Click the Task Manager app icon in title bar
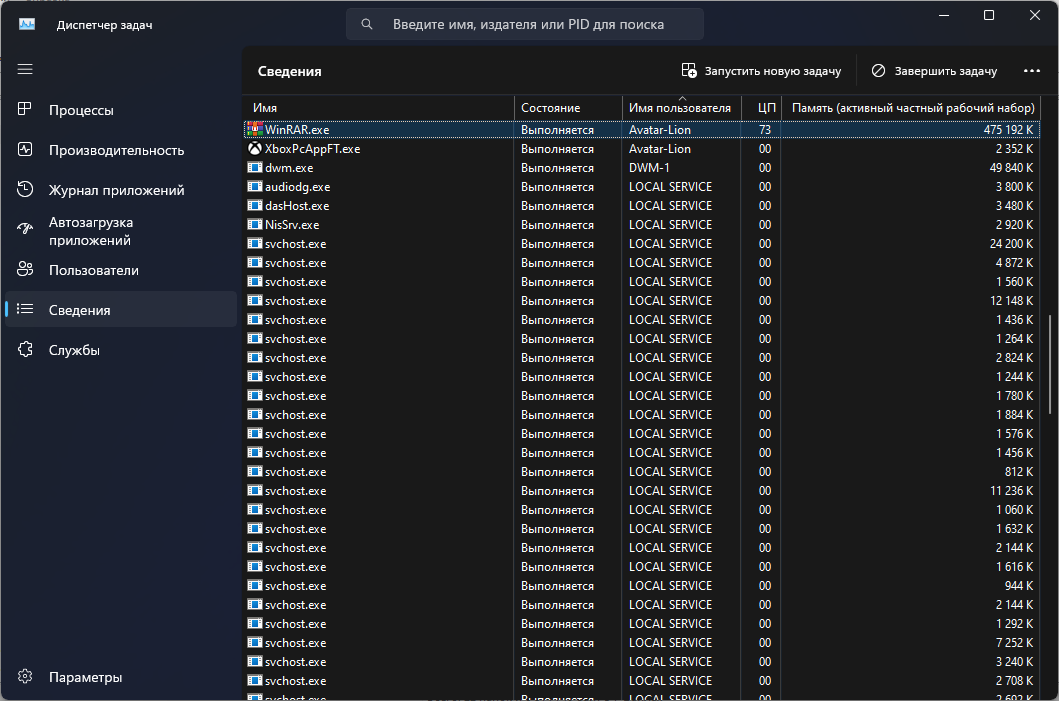This screenshot has height=701, width=1059. [x=27, y=24]
